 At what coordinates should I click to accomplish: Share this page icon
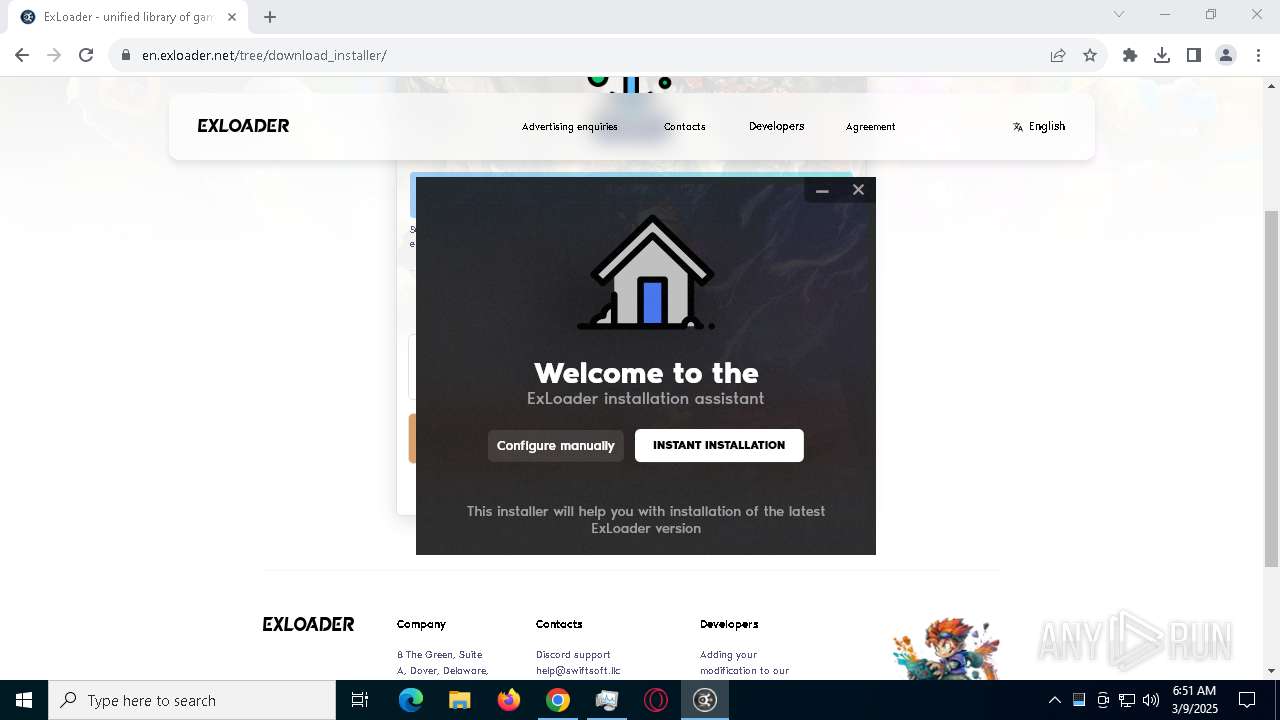(x=1058, y=56)
